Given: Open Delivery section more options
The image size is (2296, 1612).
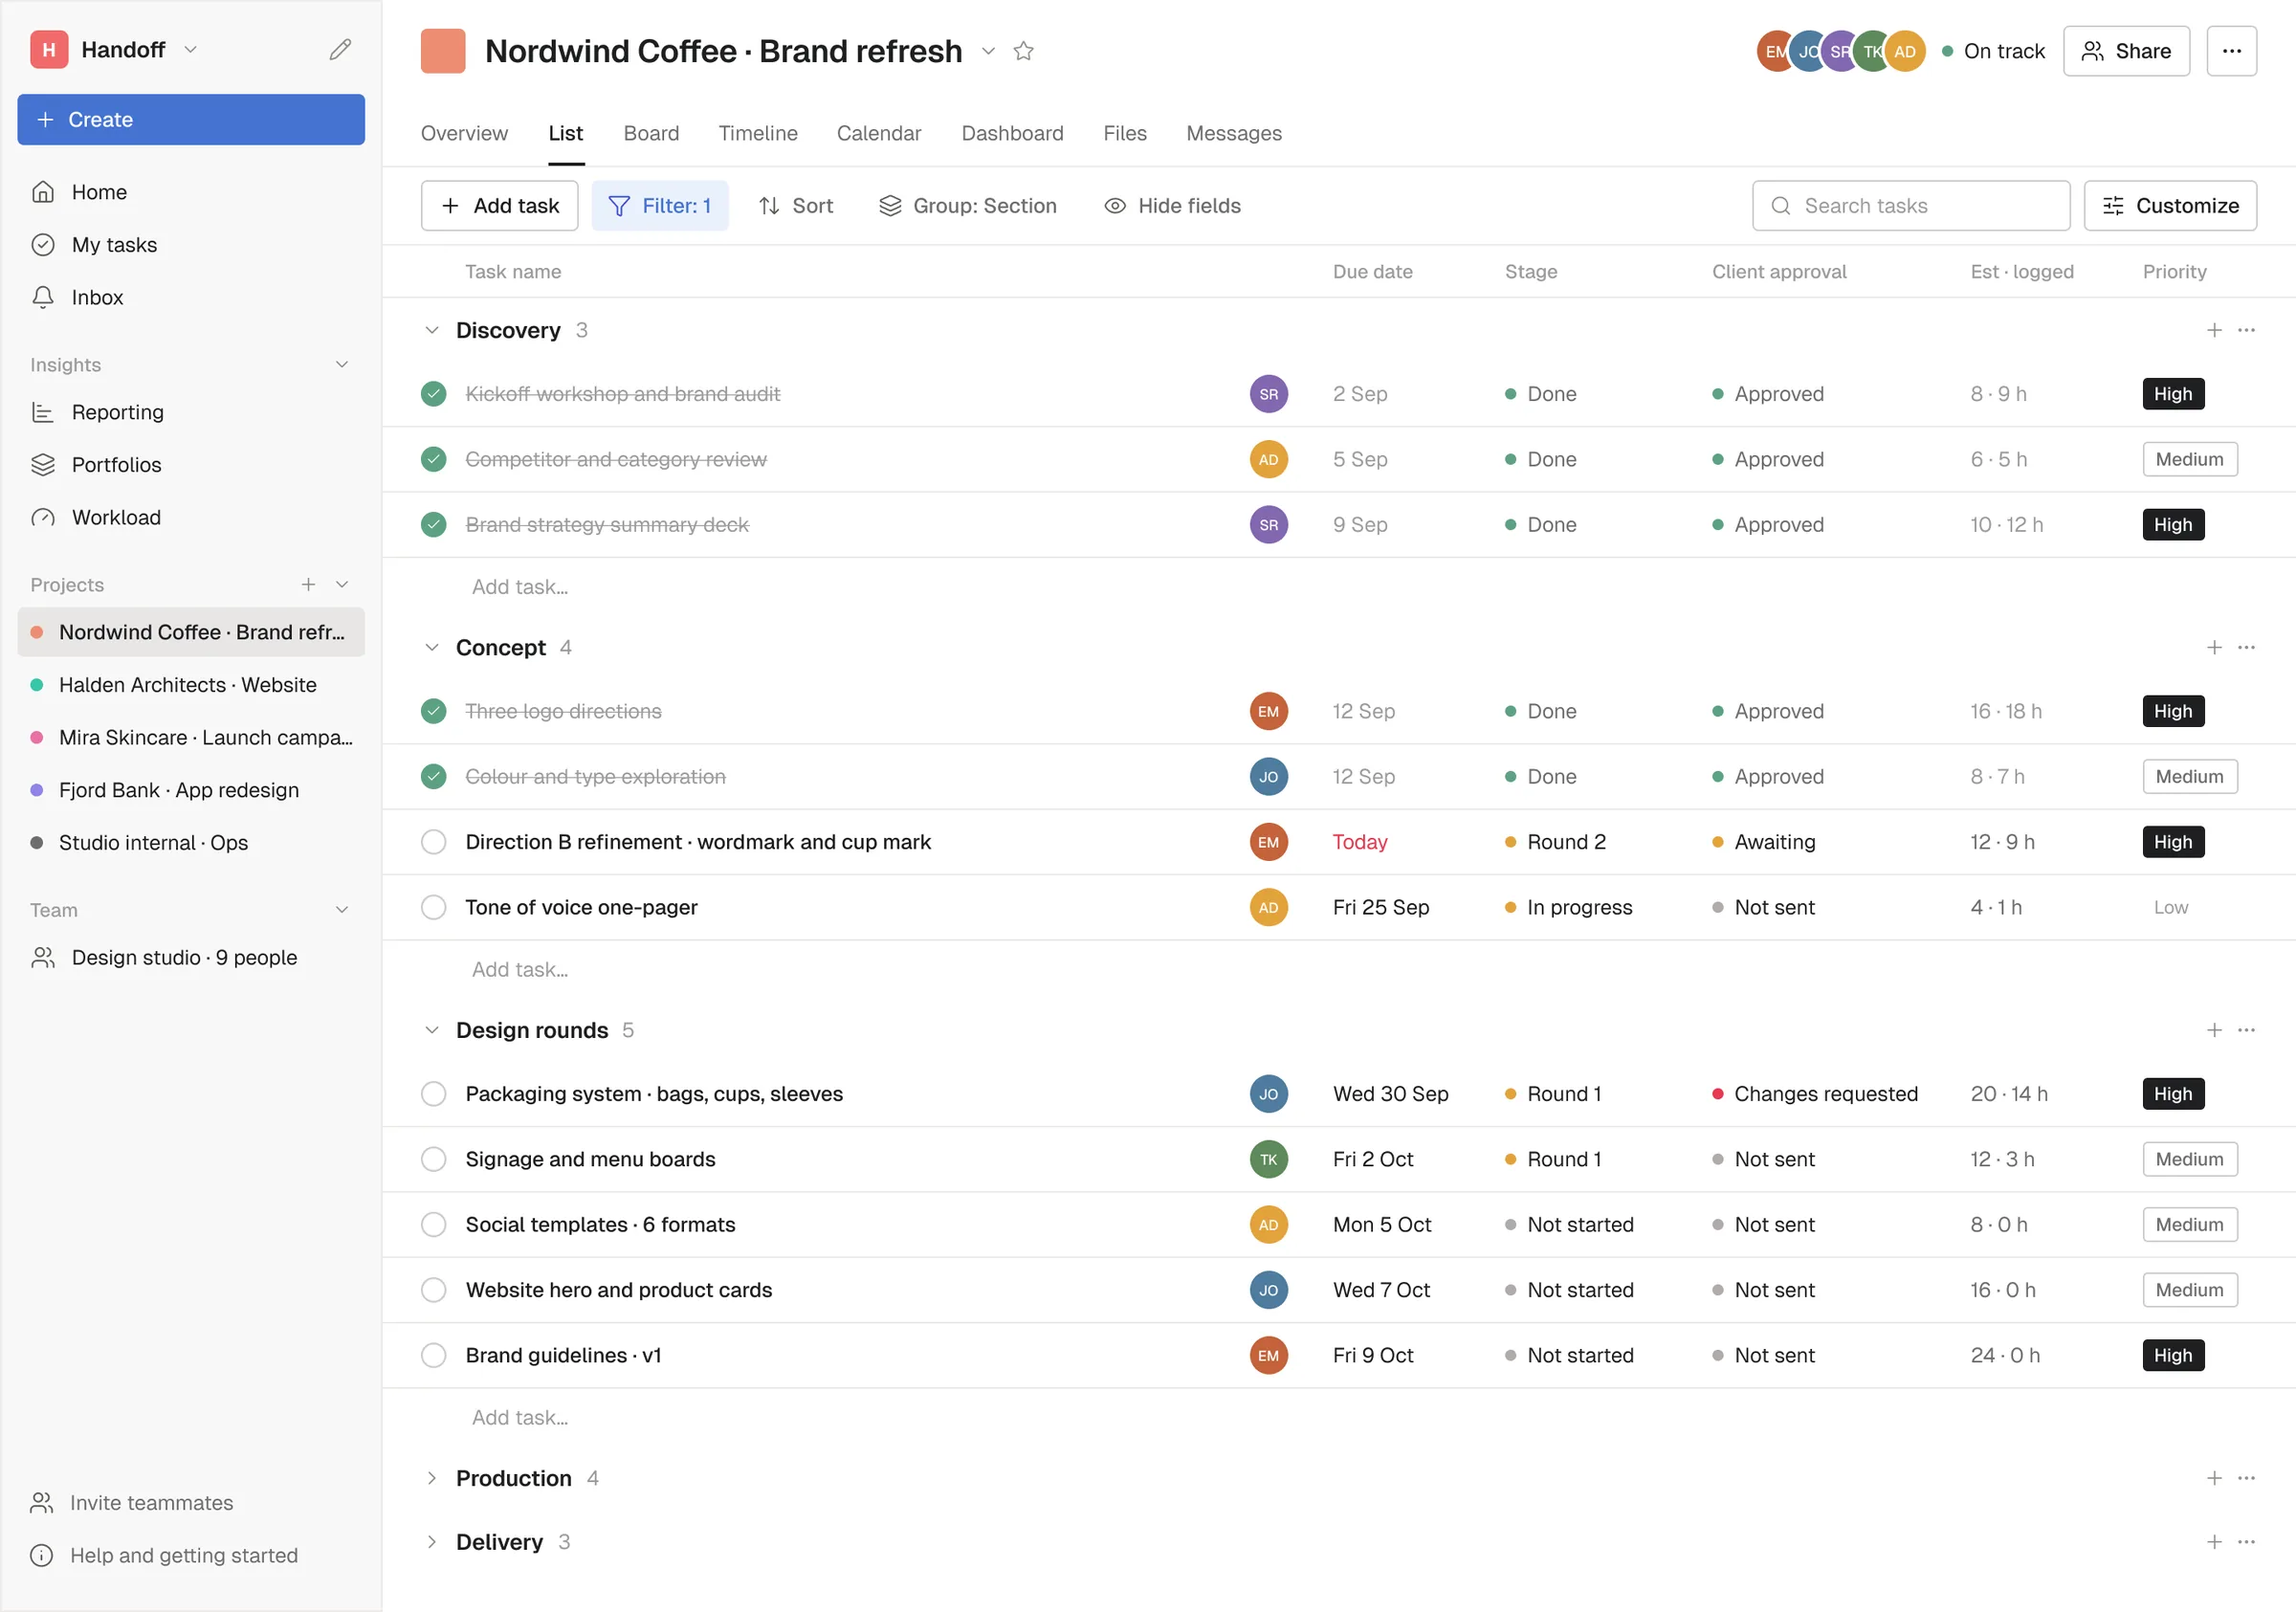Looking at the screenshot, I should click(x=2246, y=1542).
